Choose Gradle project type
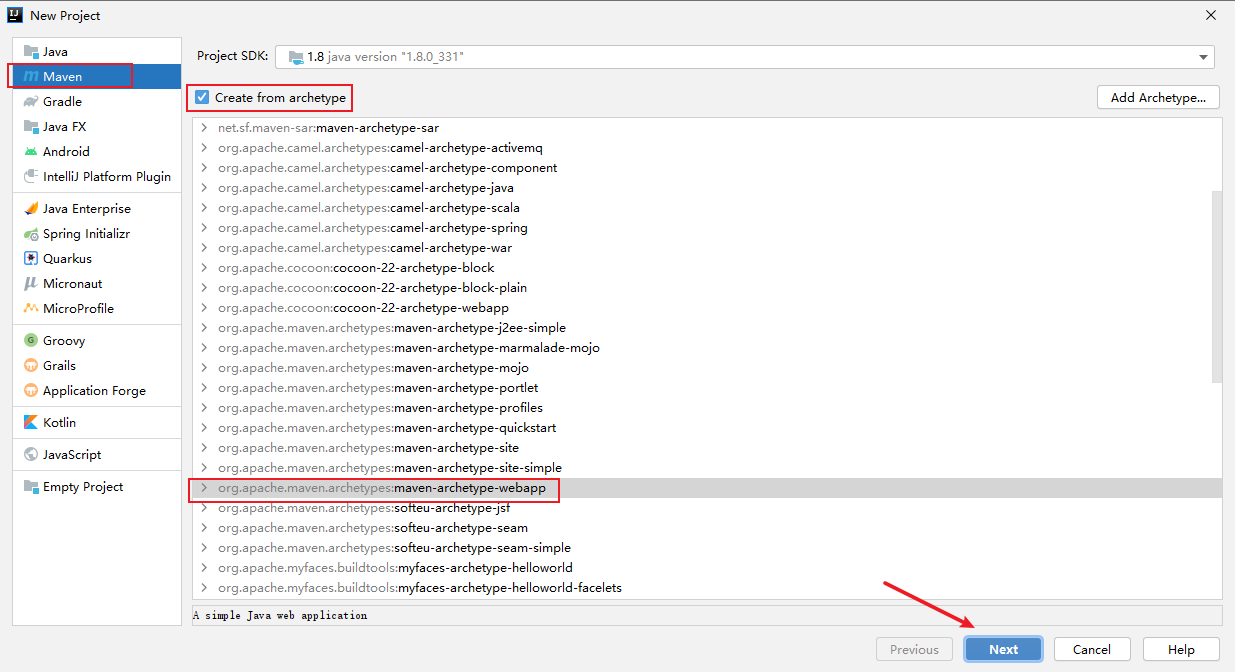 coord(97,101)
